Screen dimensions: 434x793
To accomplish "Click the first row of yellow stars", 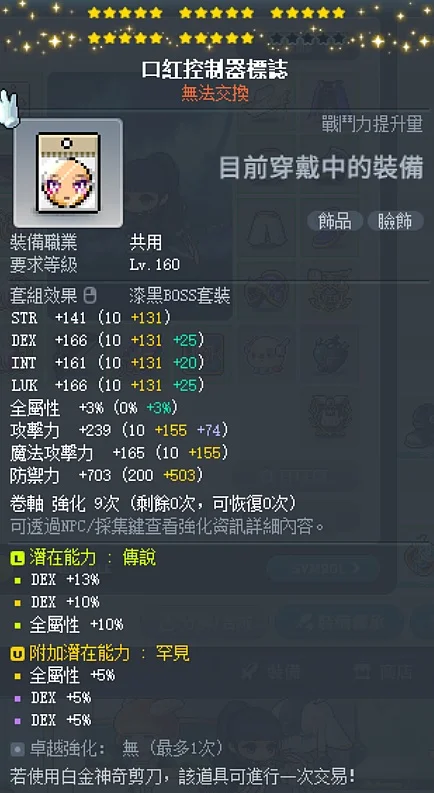I will [x=216, y=13].
